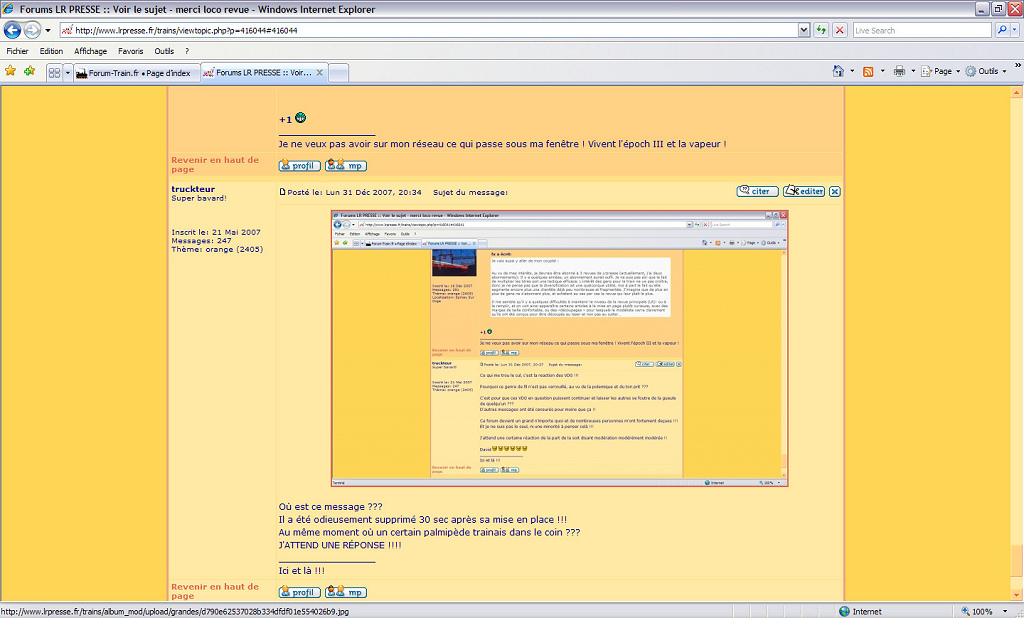Click the Live Search input box

921,30
